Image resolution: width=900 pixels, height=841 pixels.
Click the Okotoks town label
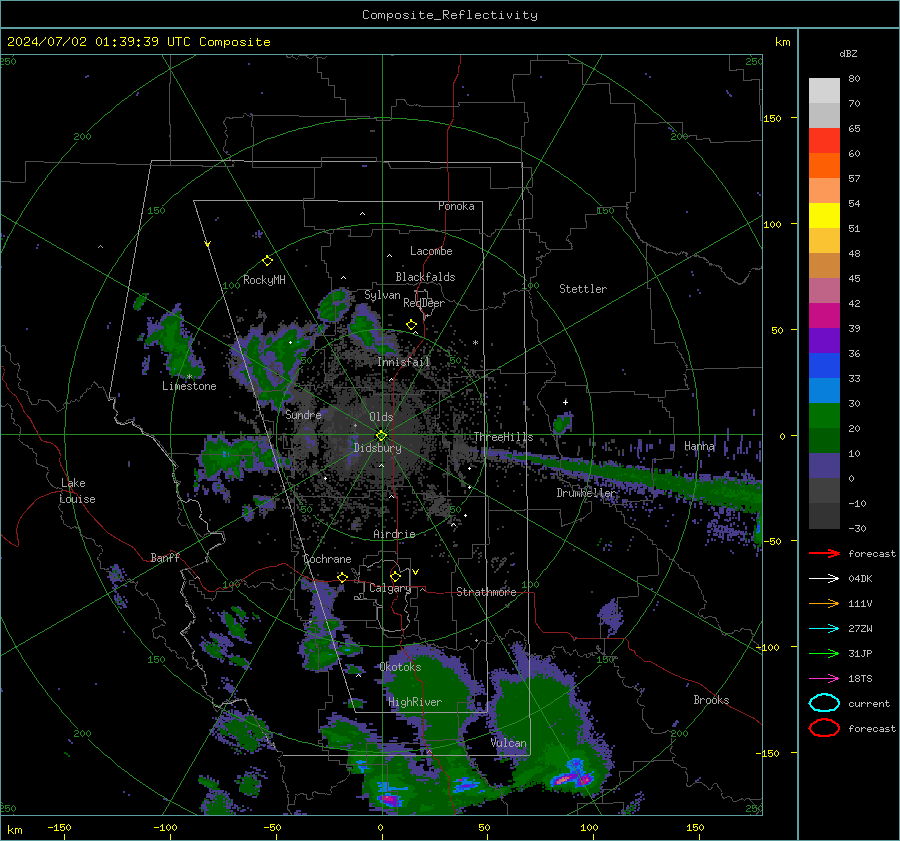(x=400, y=667)
